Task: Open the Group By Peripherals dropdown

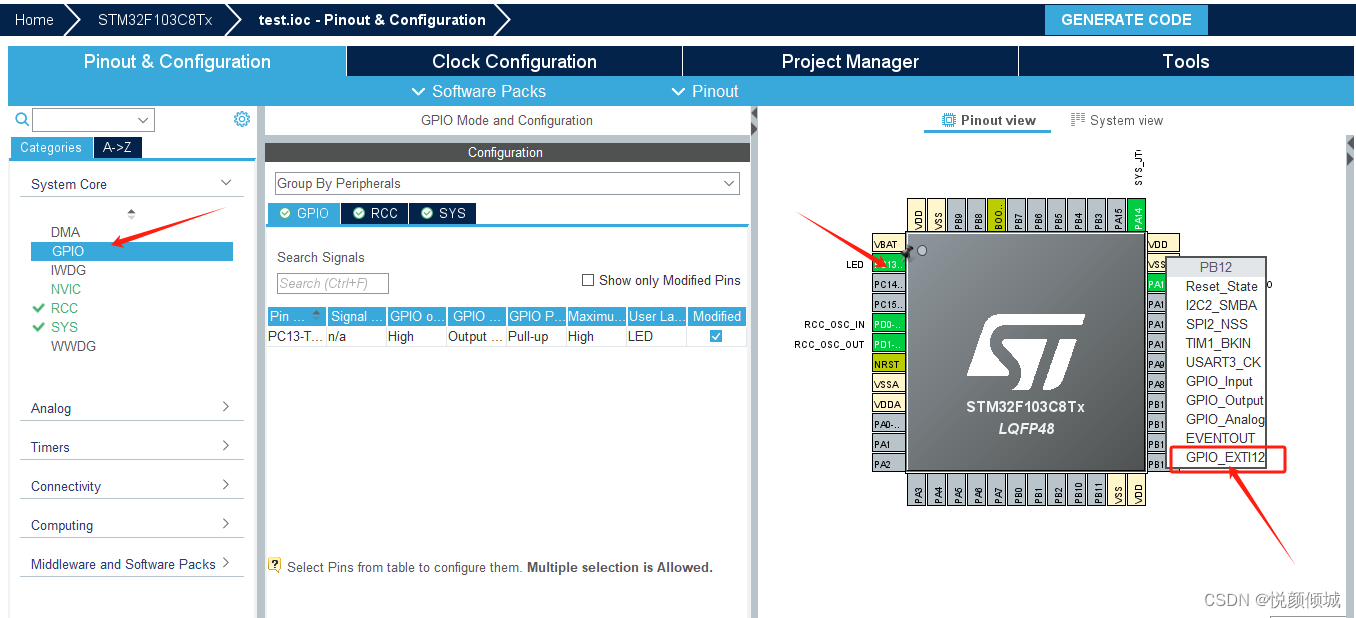Action: (x=507, y=184)
